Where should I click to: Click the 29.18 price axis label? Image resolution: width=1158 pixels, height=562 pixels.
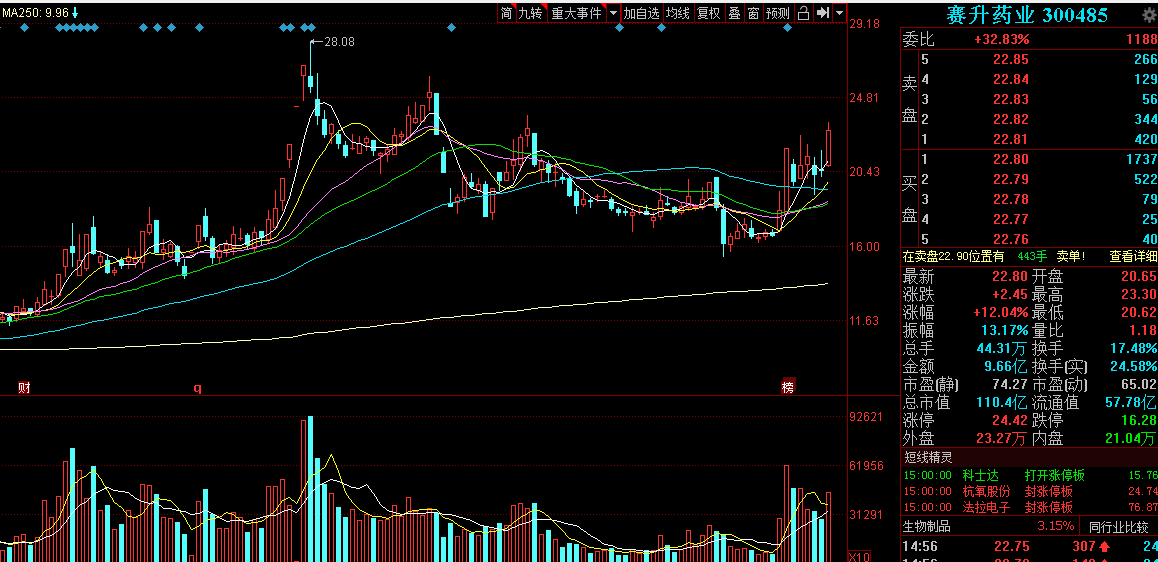point(865,24)
